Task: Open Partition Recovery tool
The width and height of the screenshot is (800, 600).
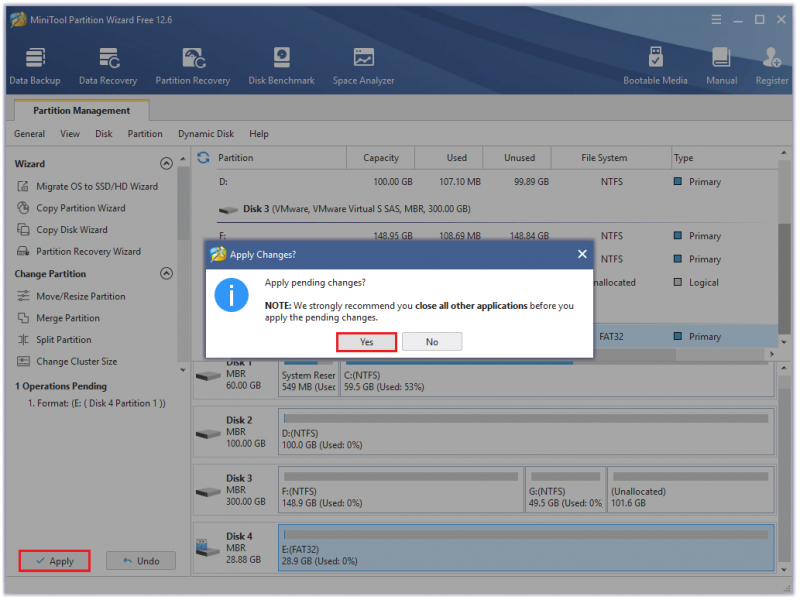Action: pyautogui.click(x=193, y=66)
